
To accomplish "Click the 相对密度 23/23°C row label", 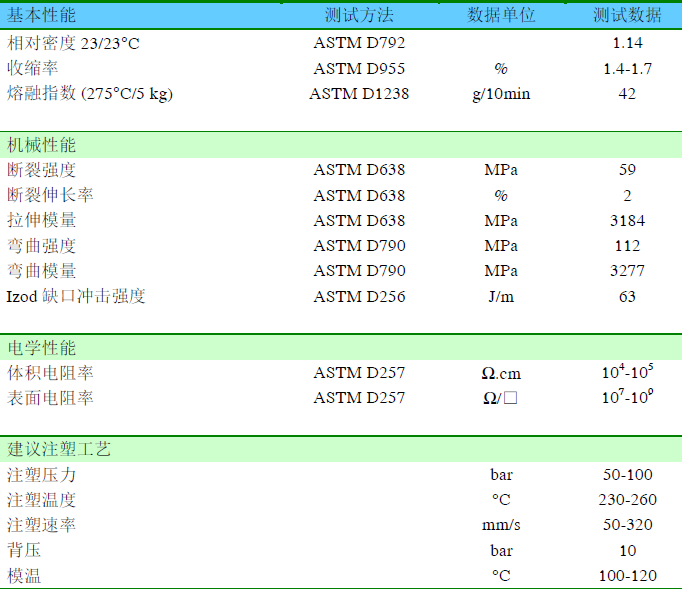I will point(73,43).
